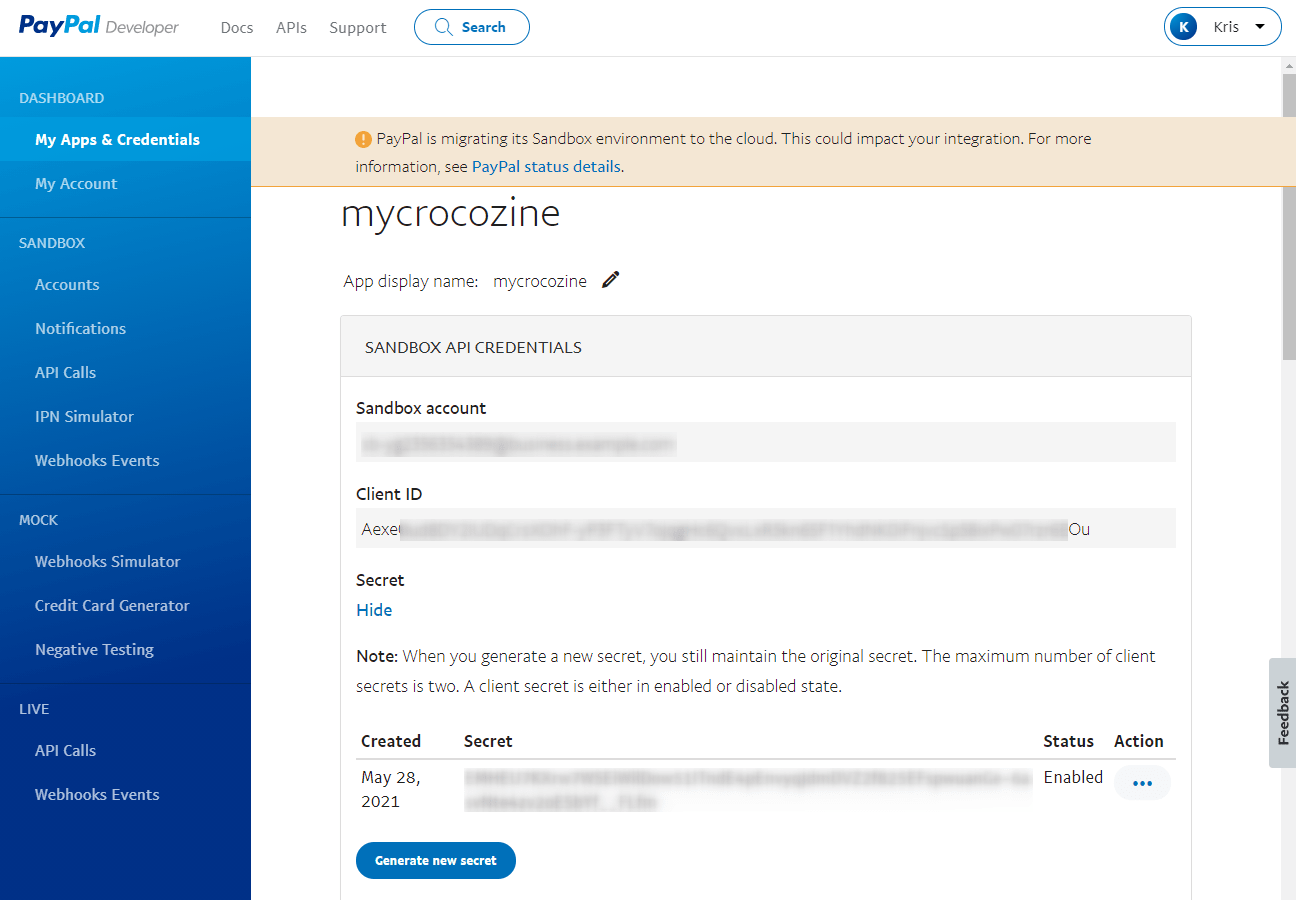Viewport: 1296px width, 900px height.
Task: Expand the SANDBOX section in the sidebar
Action: pos(52,242)
